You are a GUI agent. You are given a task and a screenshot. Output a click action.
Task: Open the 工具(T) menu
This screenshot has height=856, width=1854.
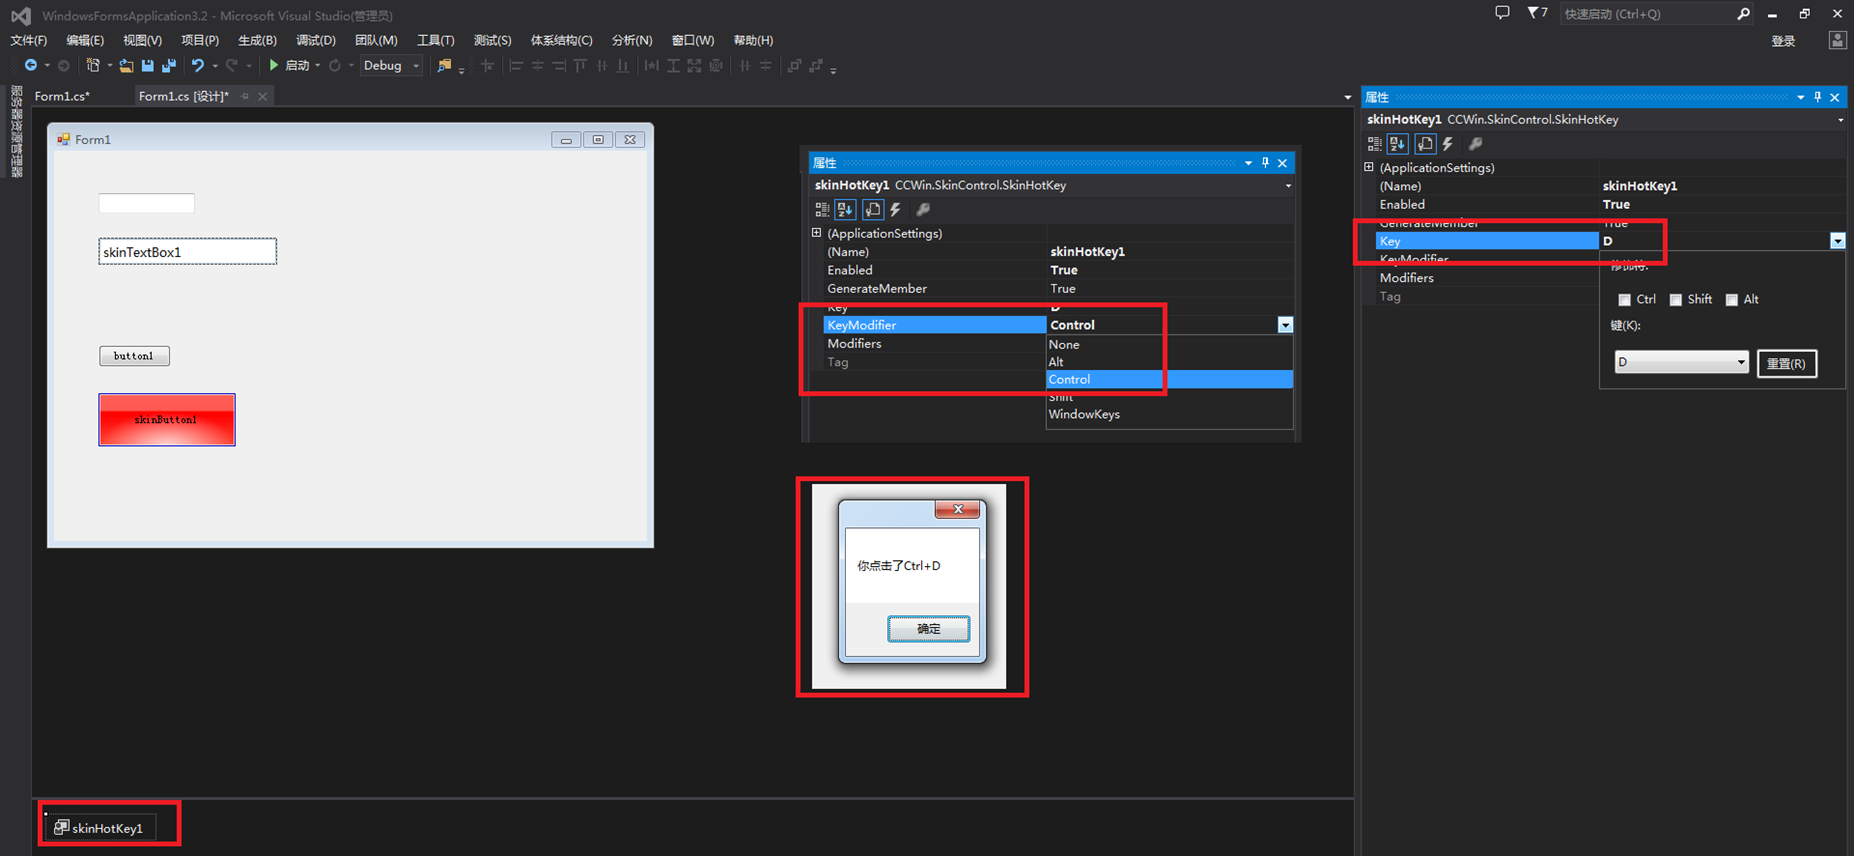435,40
